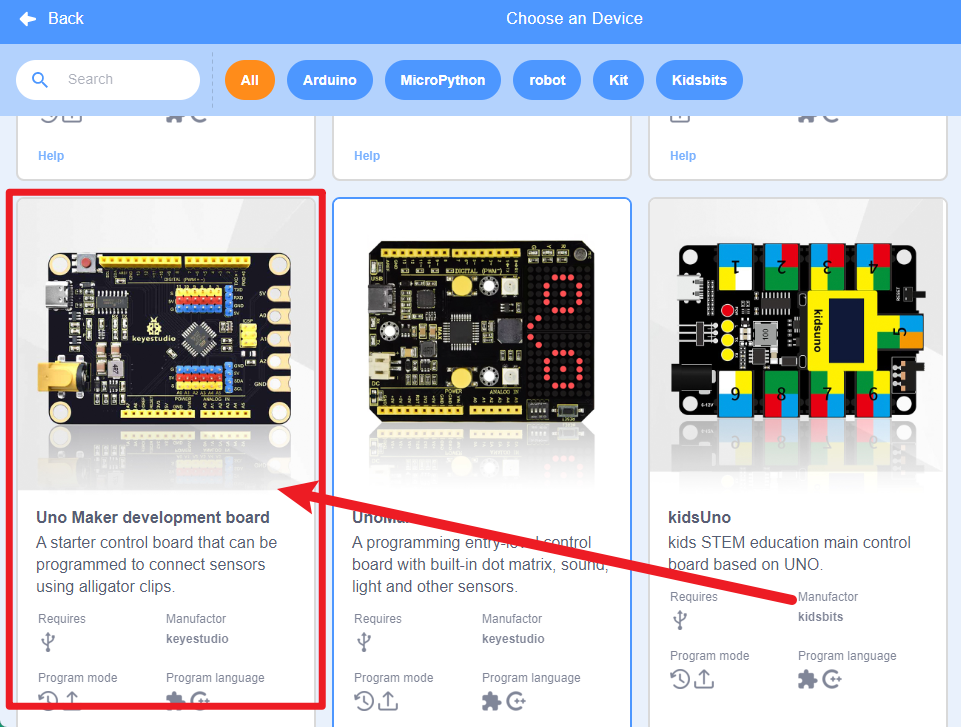
Task: Click Requires label on Uno Maker card
Action: point(62,619)
